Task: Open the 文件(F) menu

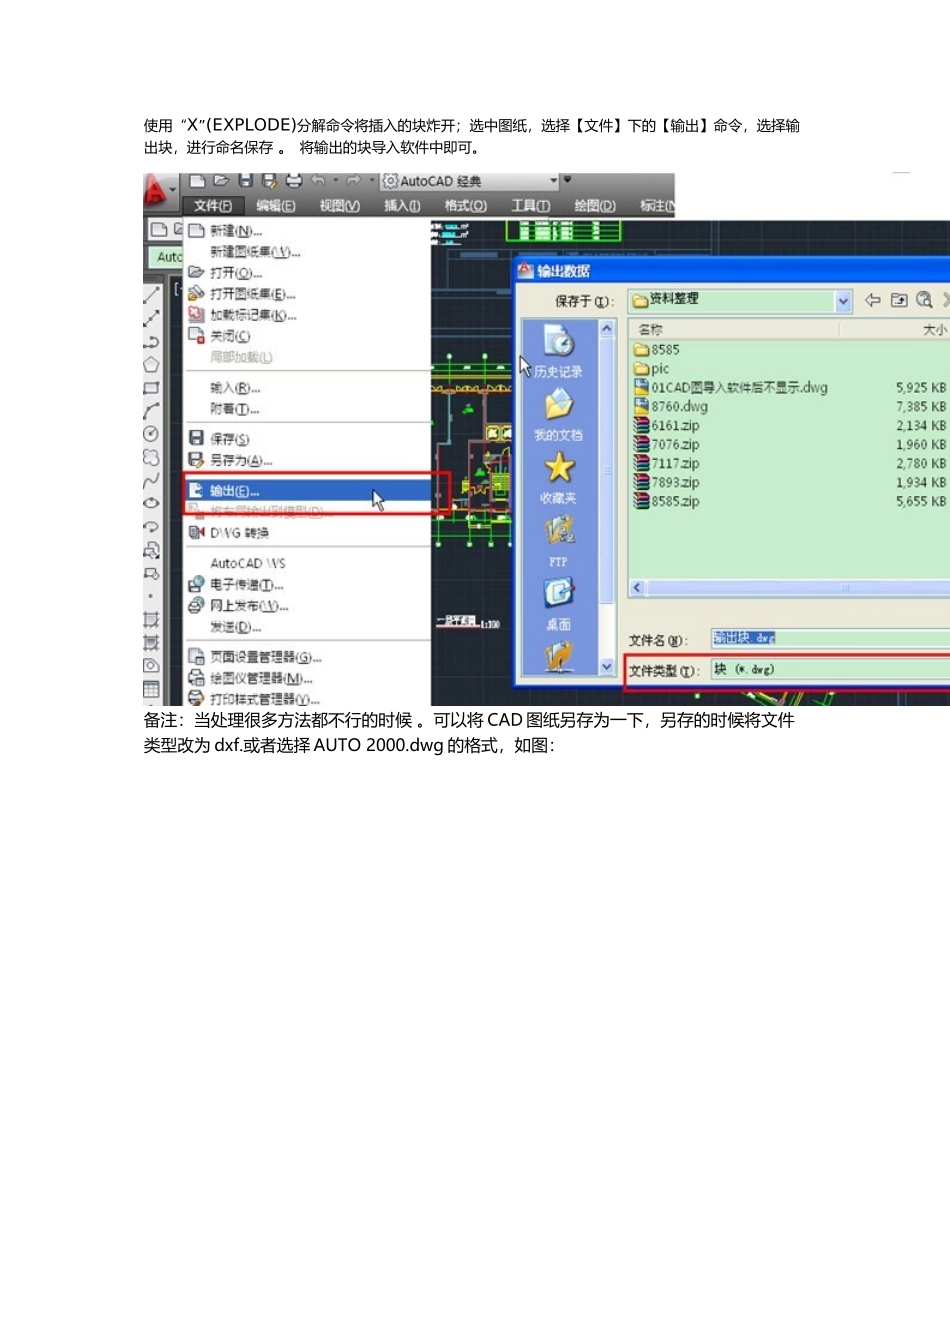Action: pos(212,206)
